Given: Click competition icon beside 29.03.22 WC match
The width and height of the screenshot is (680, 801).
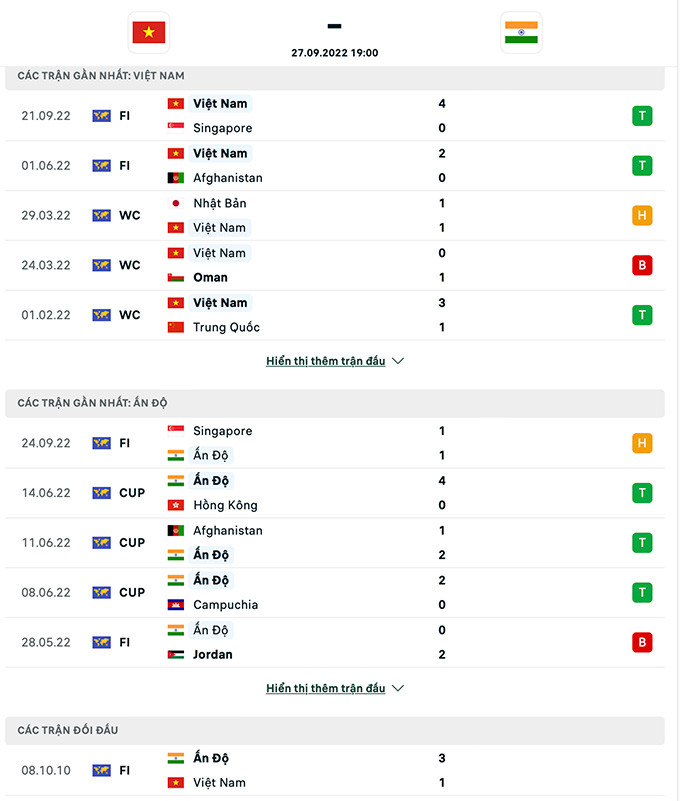Looking at the screenshot, I should click(x=101, y=215).
